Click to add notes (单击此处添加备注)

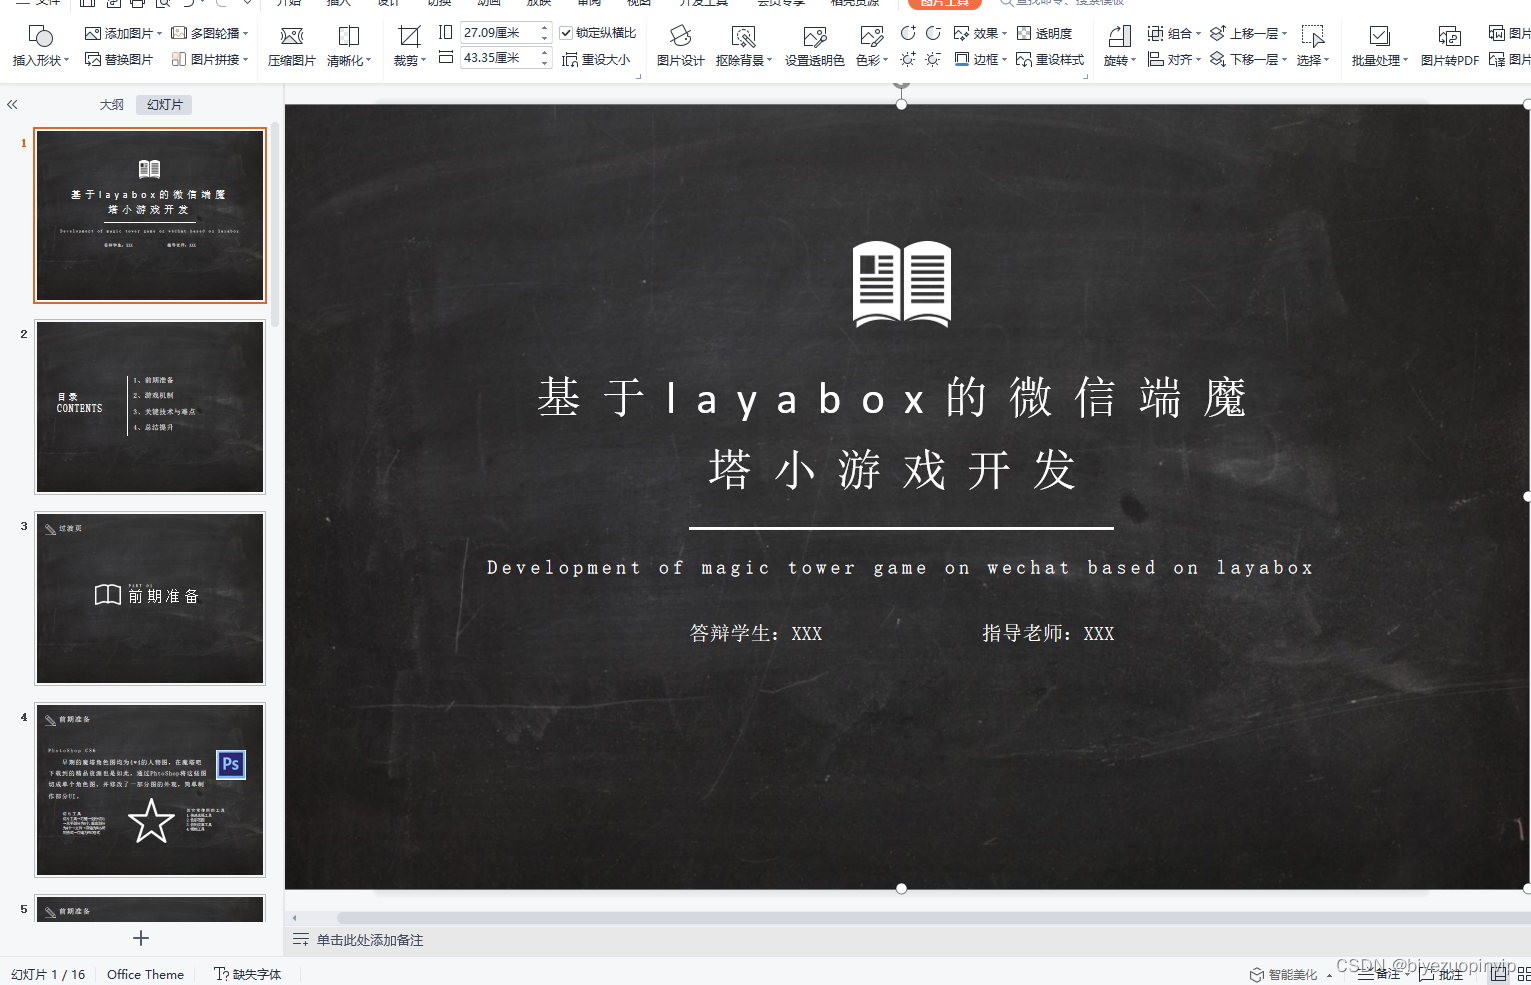pos(370,940)
